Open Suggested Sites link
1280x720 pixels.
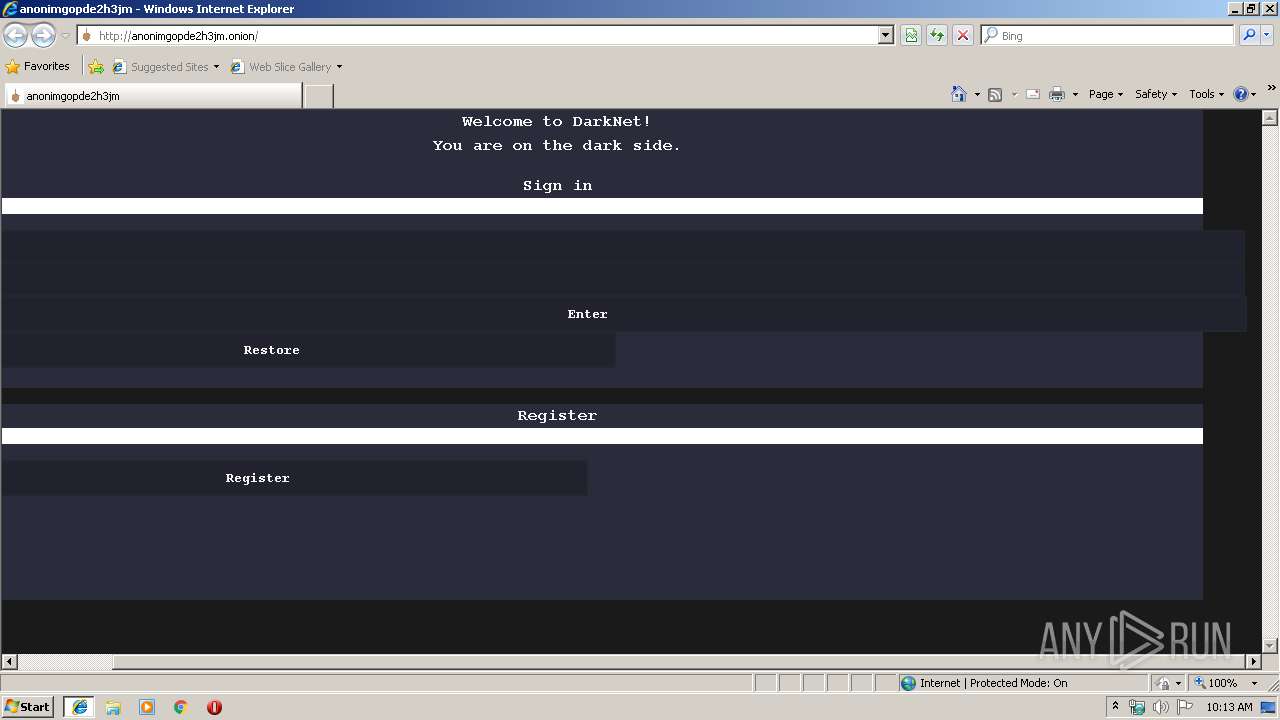(x=165, y=67)
